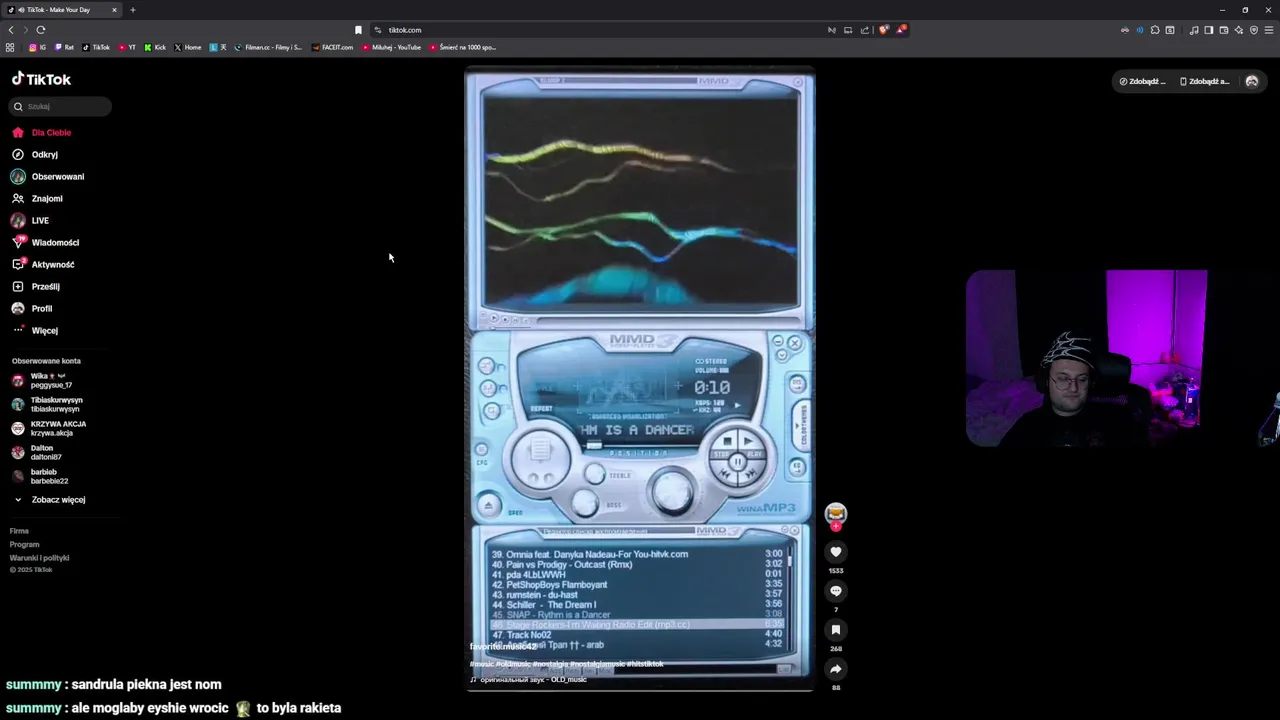1280x720 pixels.
Task: Open followed account Tibiaskurwysyn
Action: (x=47, y=404)
